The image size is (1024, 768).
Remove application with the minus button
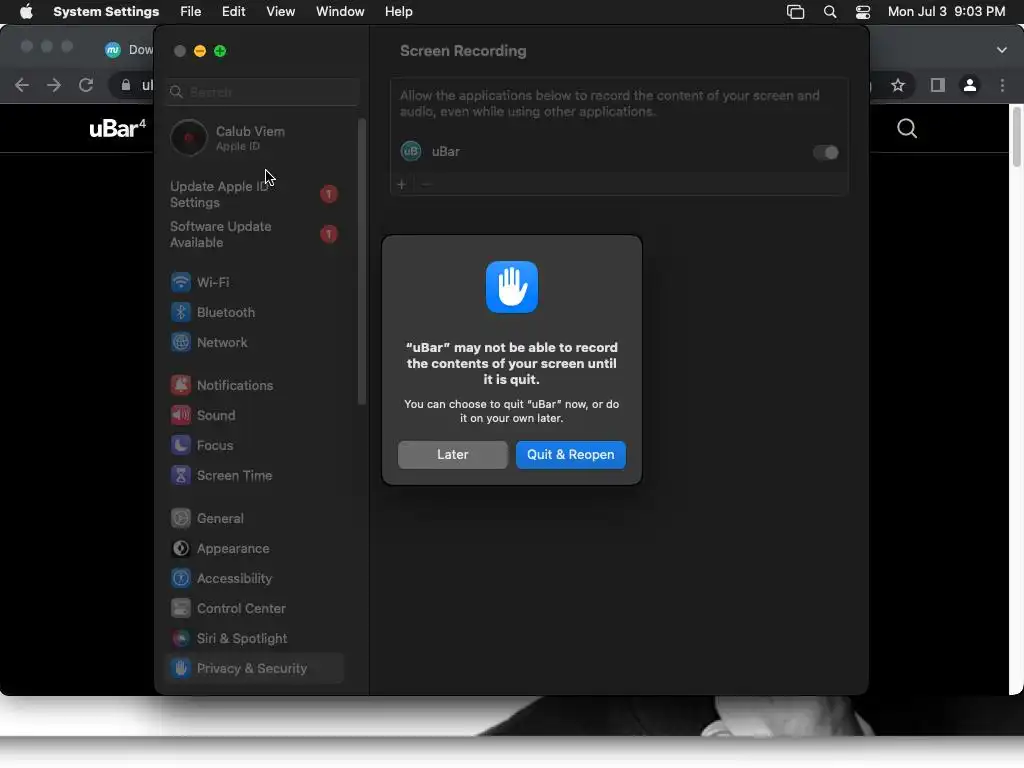426,185
